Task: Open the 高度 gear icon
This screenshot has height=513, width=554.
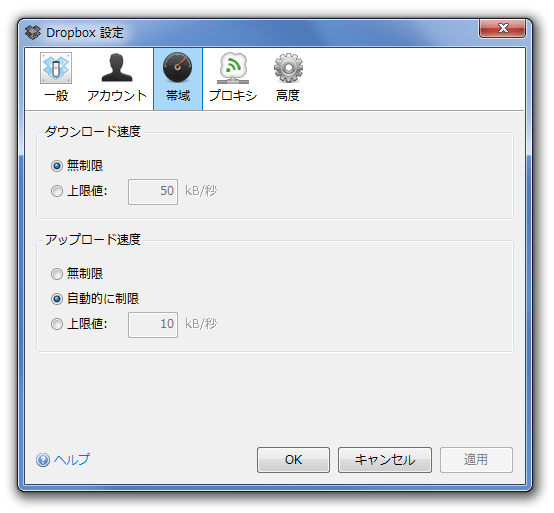Action: click(x=288, y=68)
